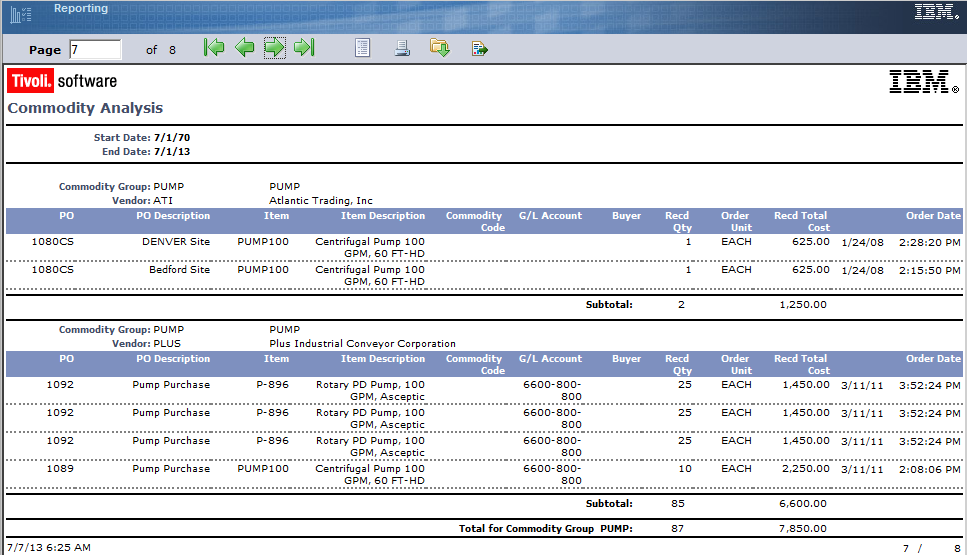The height and width of the screenshot is (555, 967).
Task: Click the export report document icon
Action: (x=479, y=48)
